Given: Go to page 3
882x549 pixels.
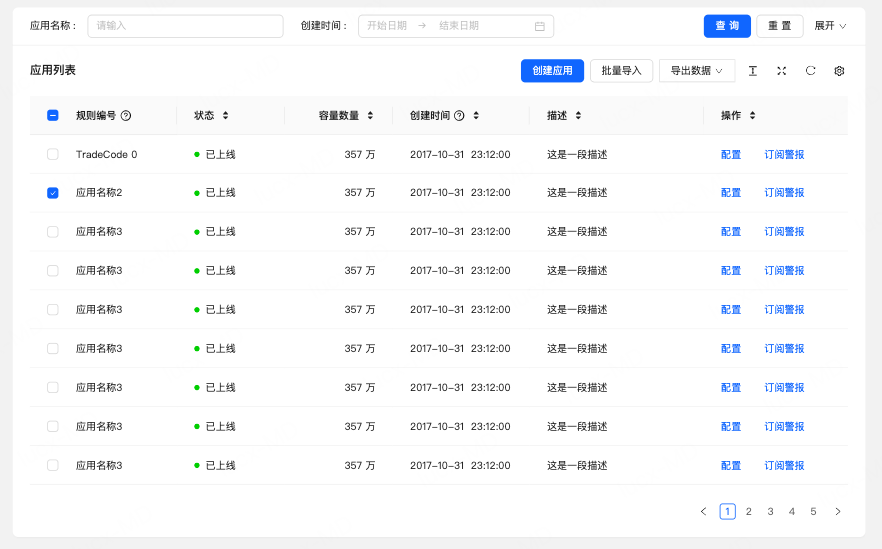Looking at the screenshot, I should pos(770,511).
